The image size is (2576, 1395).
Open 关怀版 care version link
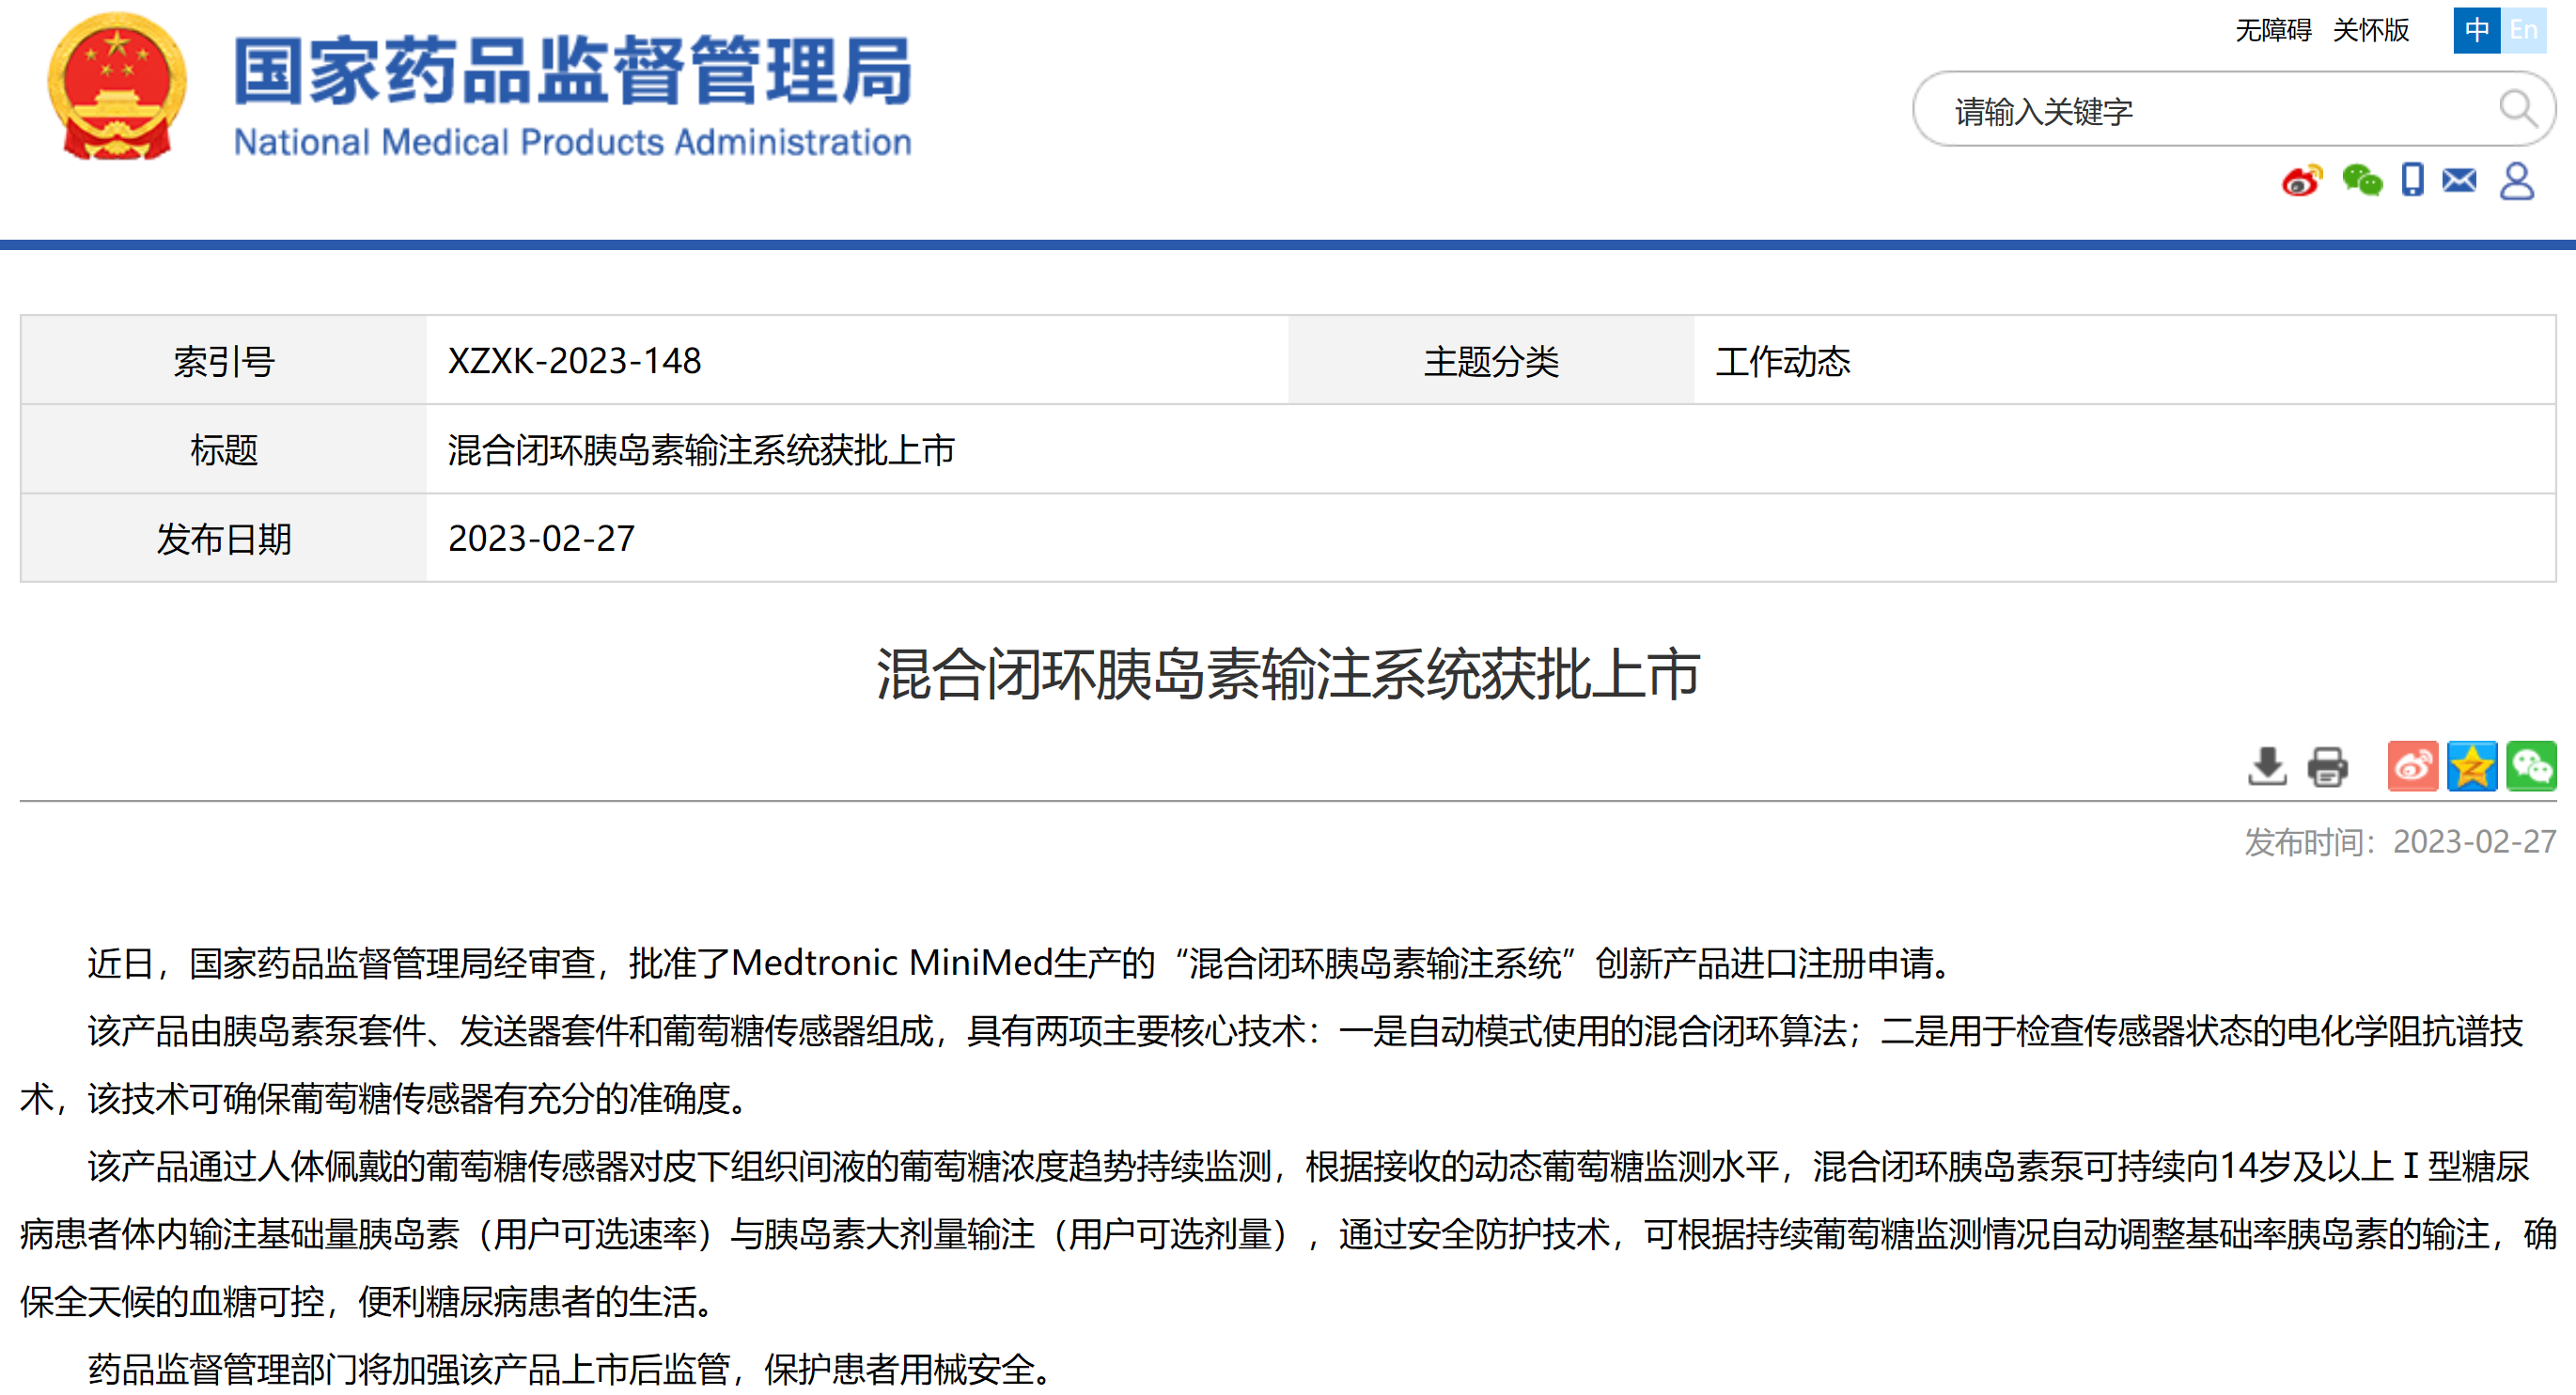[x=2370, y=30]
